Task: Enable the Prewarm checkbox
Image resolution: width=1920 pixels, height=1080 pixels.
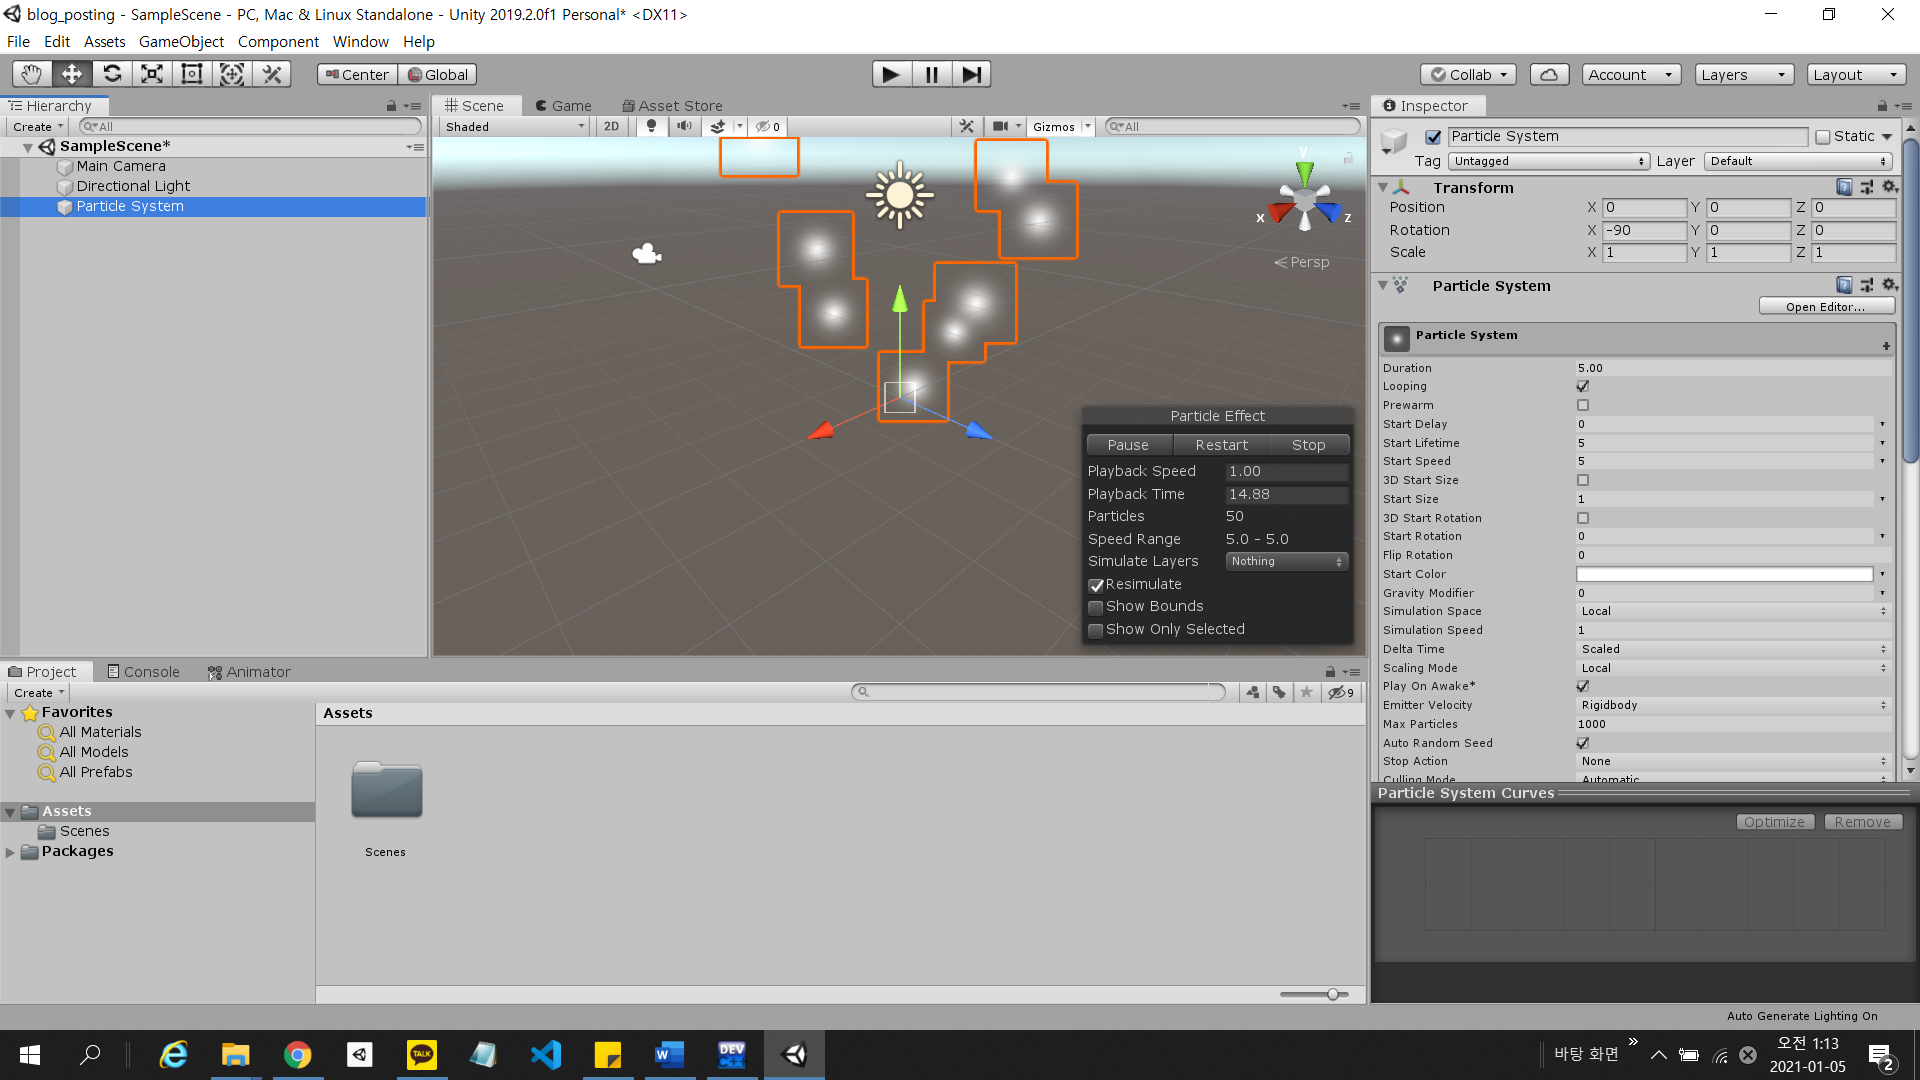Action: click(x=1582, y=405)
